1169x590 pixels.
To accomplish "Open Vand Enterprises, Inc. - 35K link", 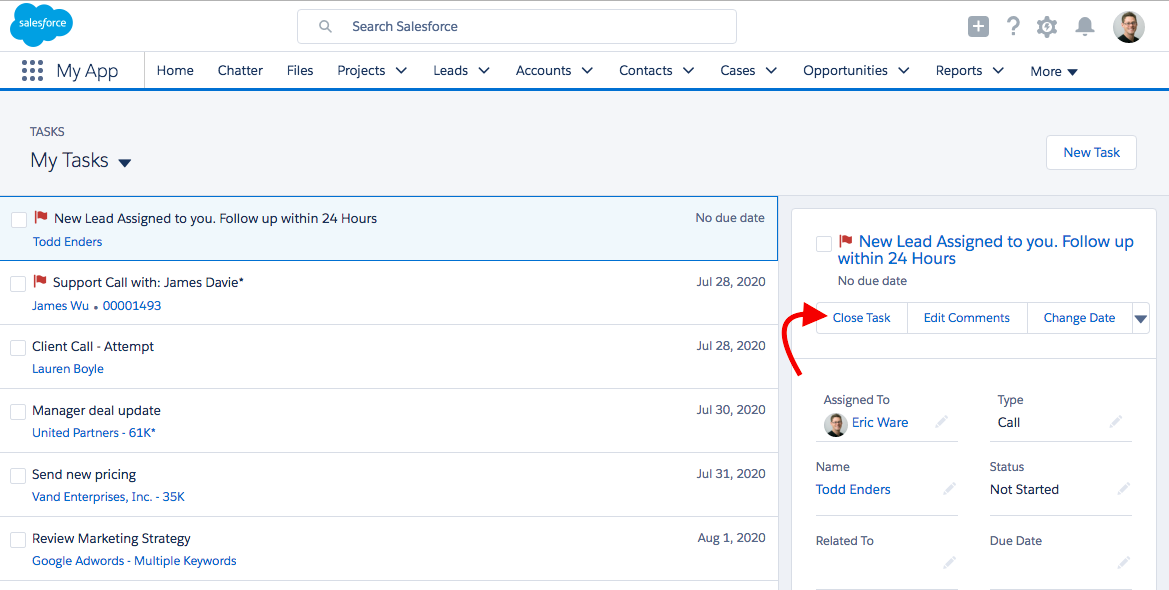I will tap(108, 497).
